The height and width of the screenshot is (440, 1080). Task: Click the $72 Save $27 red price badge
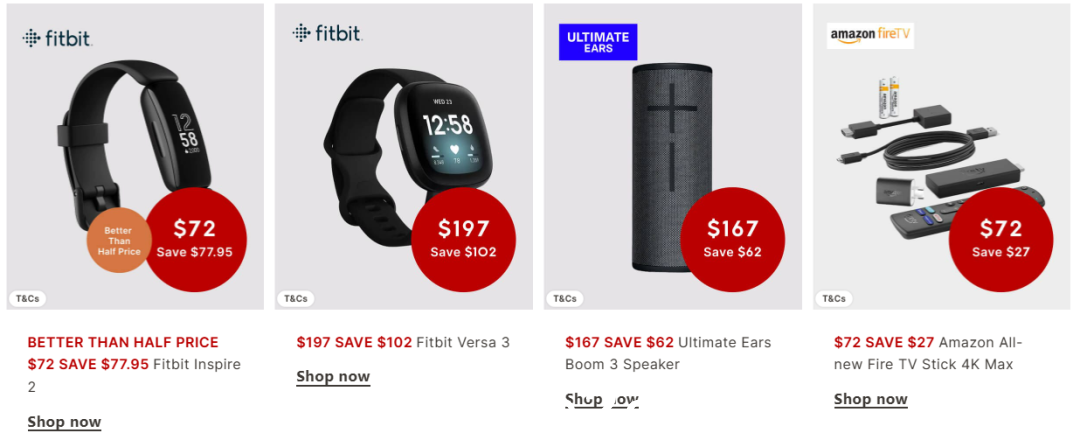(1001, 239)
